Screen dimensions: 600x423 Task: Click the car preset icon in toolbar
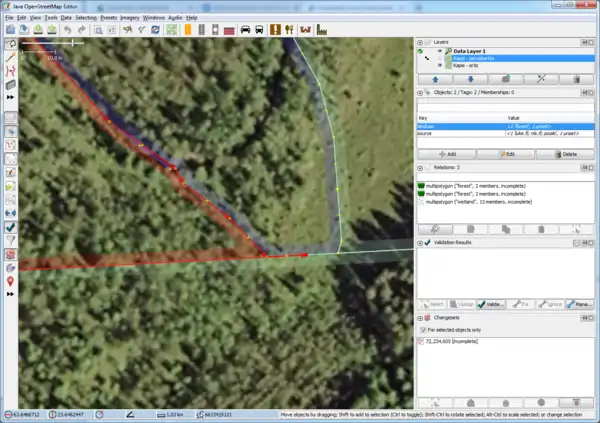246,30
